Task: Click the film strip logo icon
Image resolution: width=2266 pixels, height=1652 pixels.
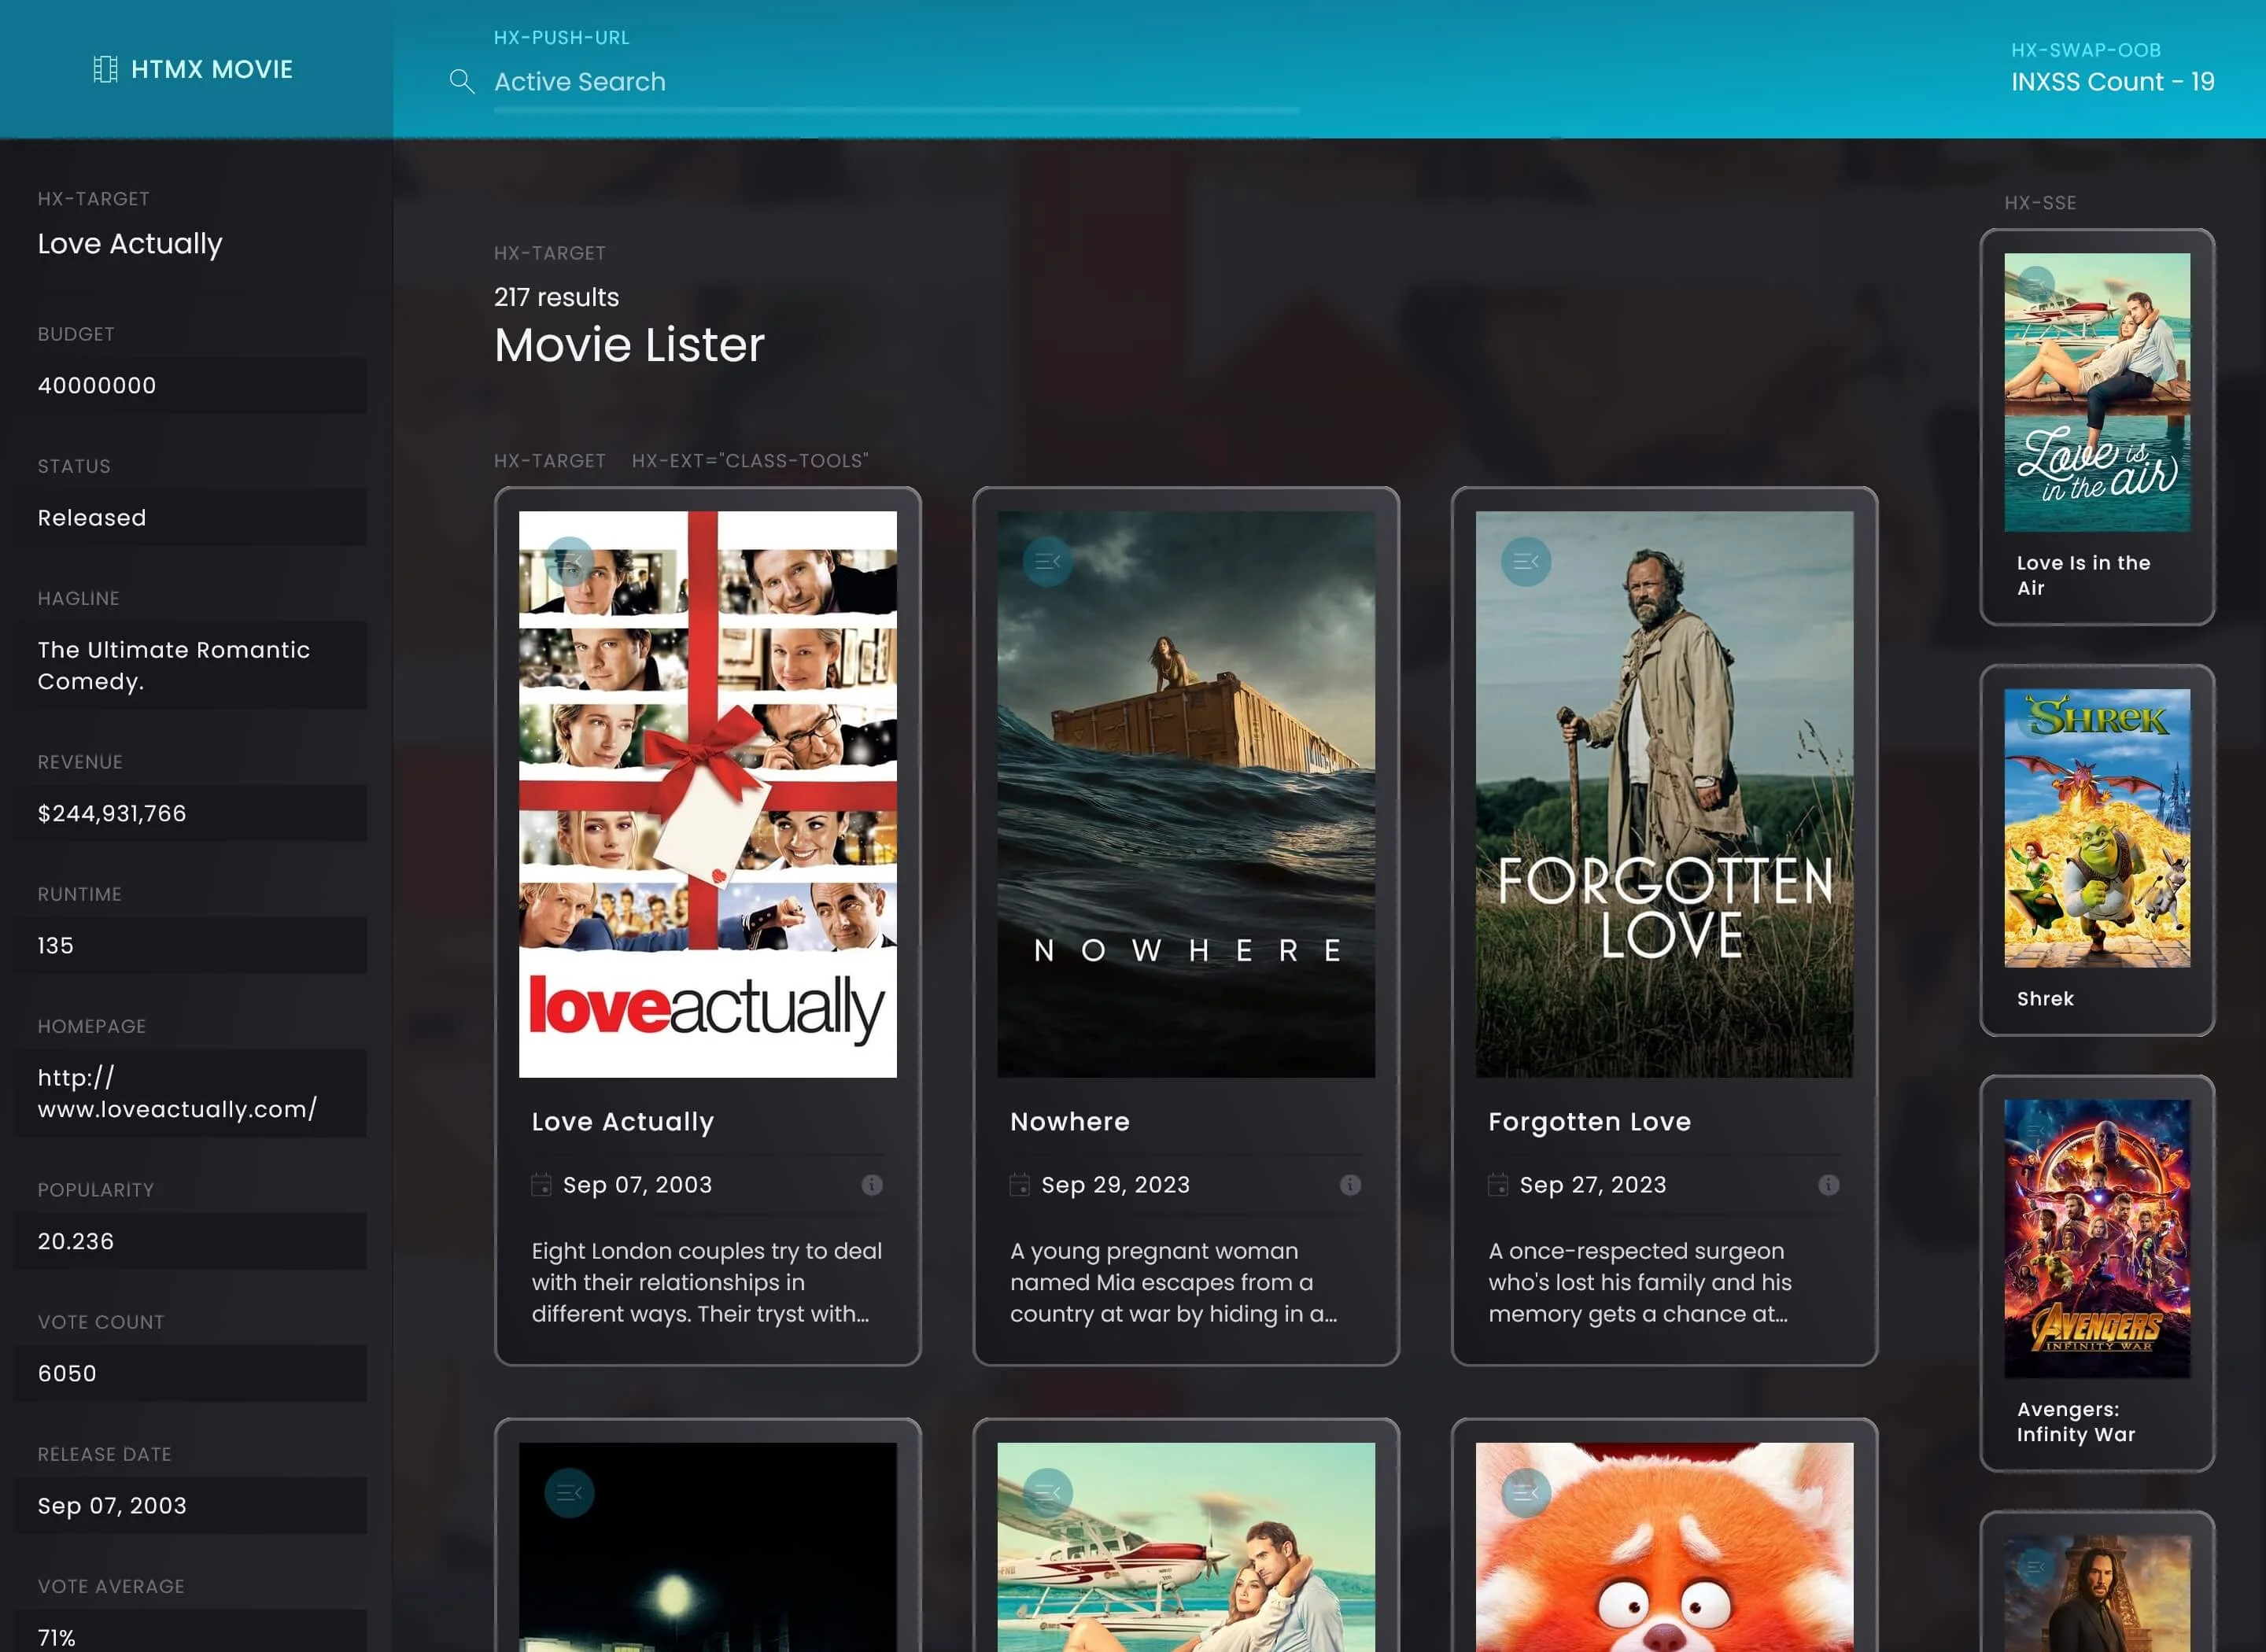Action: pyautogui.click(x=105, y=69)
